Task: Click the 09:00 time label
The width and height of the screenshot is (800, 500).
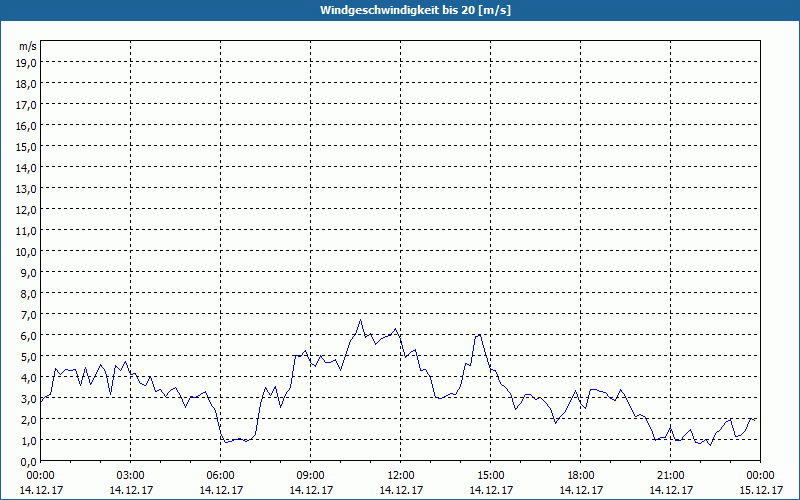Action: pyautogui.click(x=311, y=476)
